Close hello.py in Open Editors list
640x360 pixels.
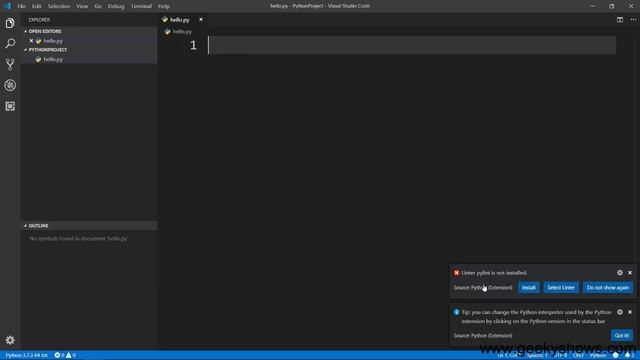pyautogui.click(x=31, y=41)
